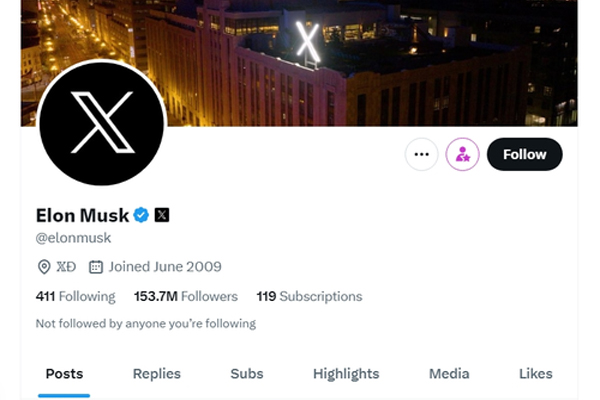
Task: Go to the Media tab
Action: [x=449, y=374]
